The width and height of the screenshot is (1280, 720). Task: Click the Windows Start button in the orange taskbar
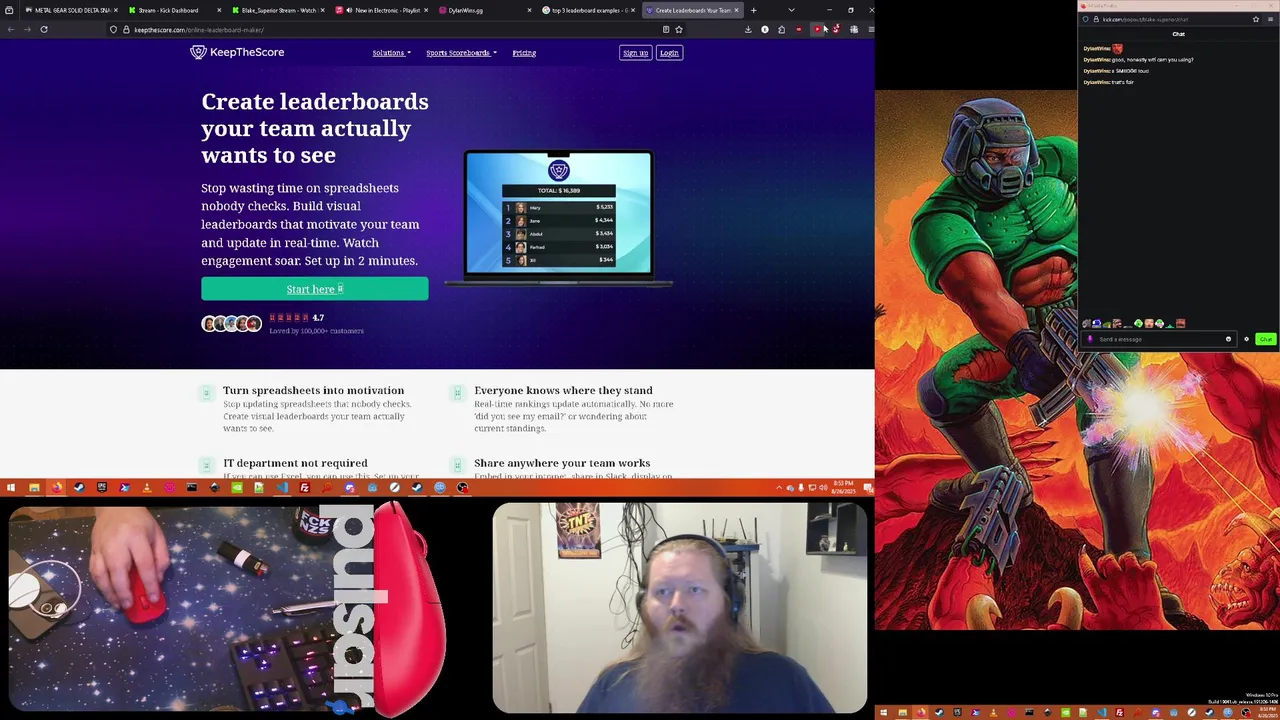tap(11, 488)
